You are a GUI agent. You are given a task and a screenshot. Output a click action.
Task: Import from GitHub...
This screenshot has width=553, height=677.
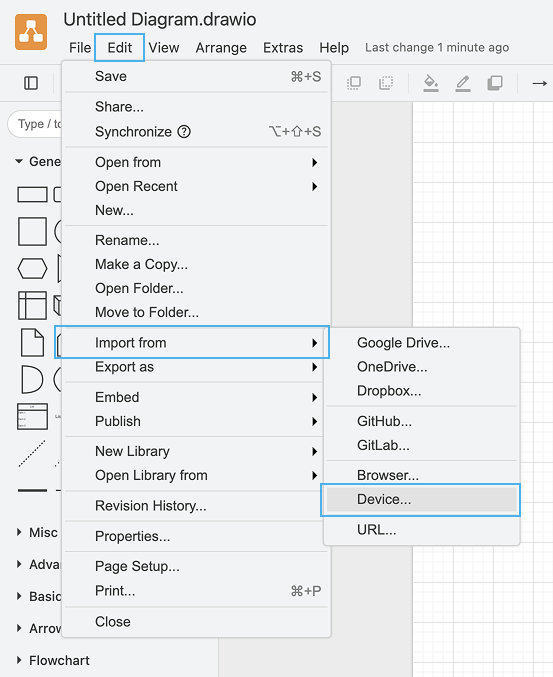[x=422, y=421]
